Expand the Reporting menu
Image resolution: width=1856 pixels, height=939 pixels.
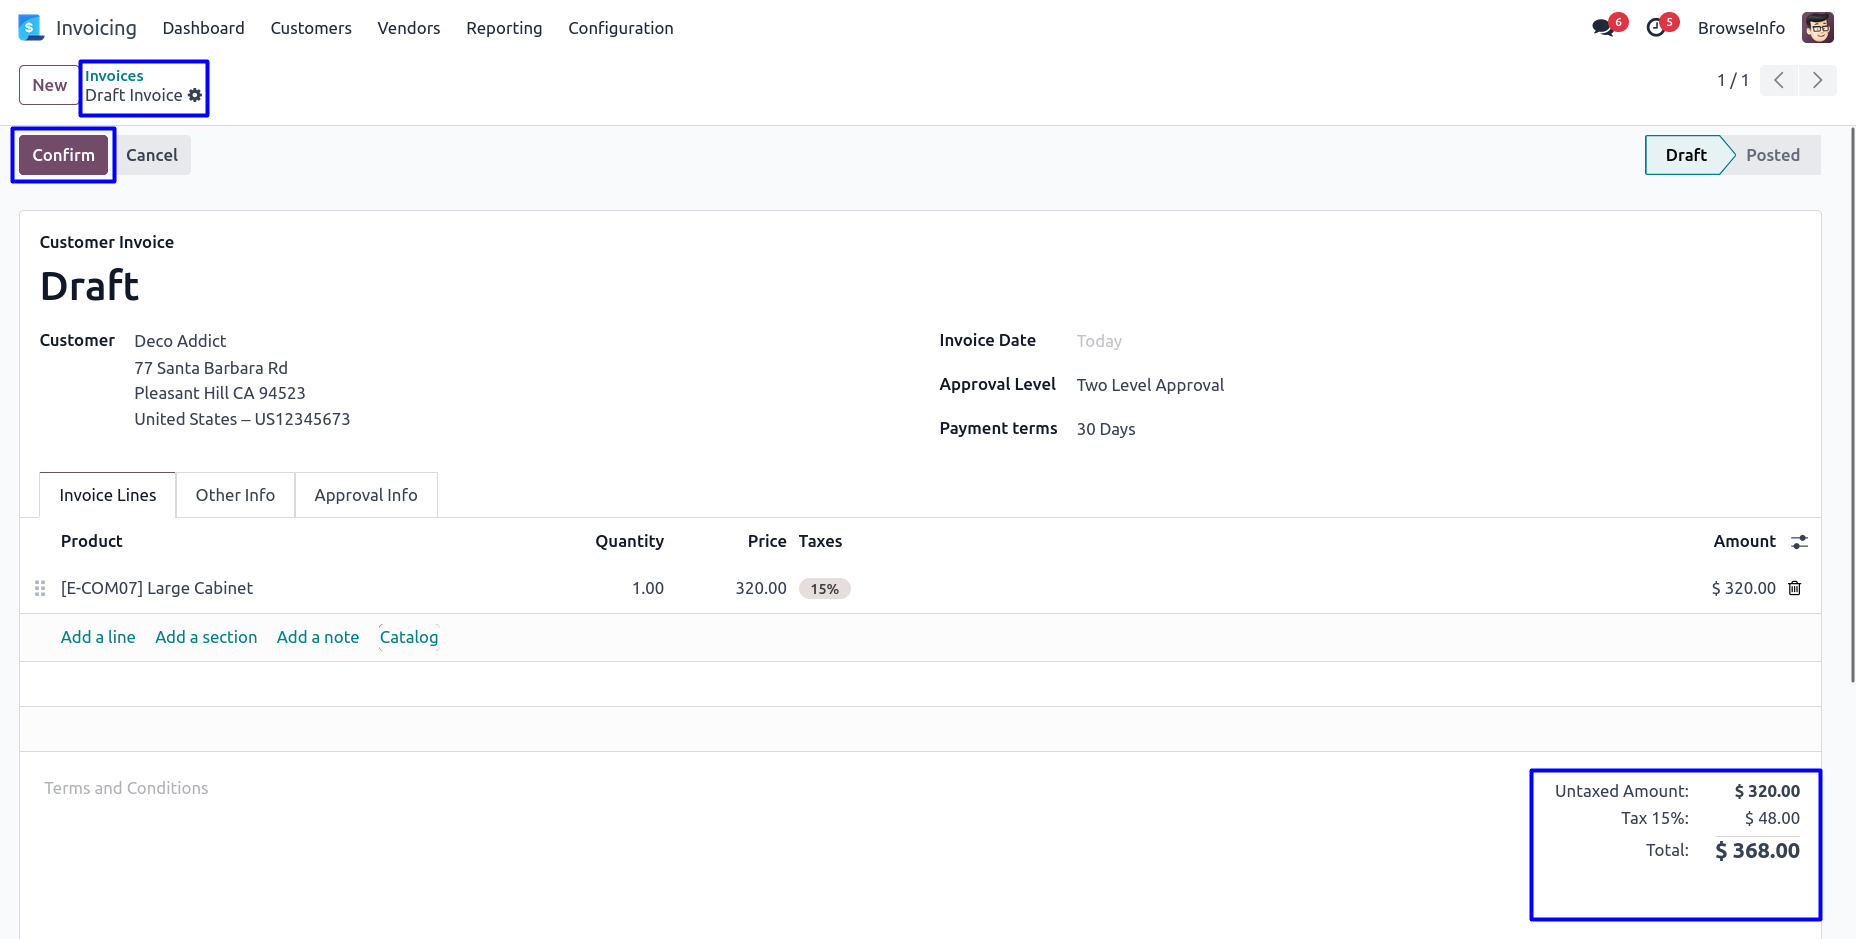coord(504,28)
